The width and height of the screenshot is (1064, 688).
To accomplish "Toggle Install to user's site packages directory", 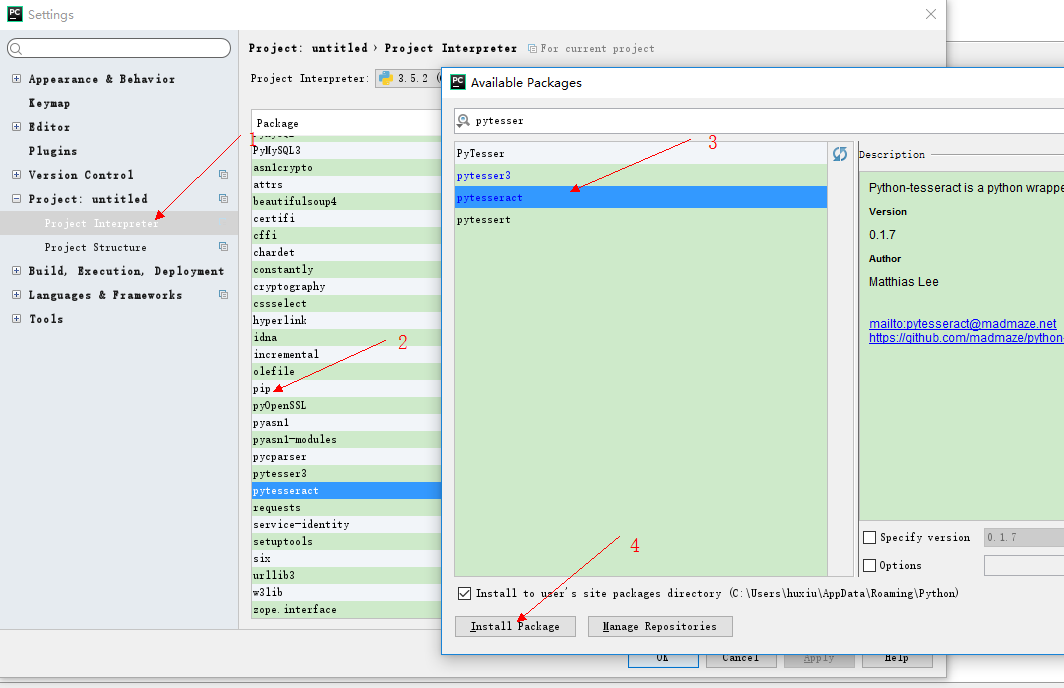I will pyautogui.click(x=464, y=593).
